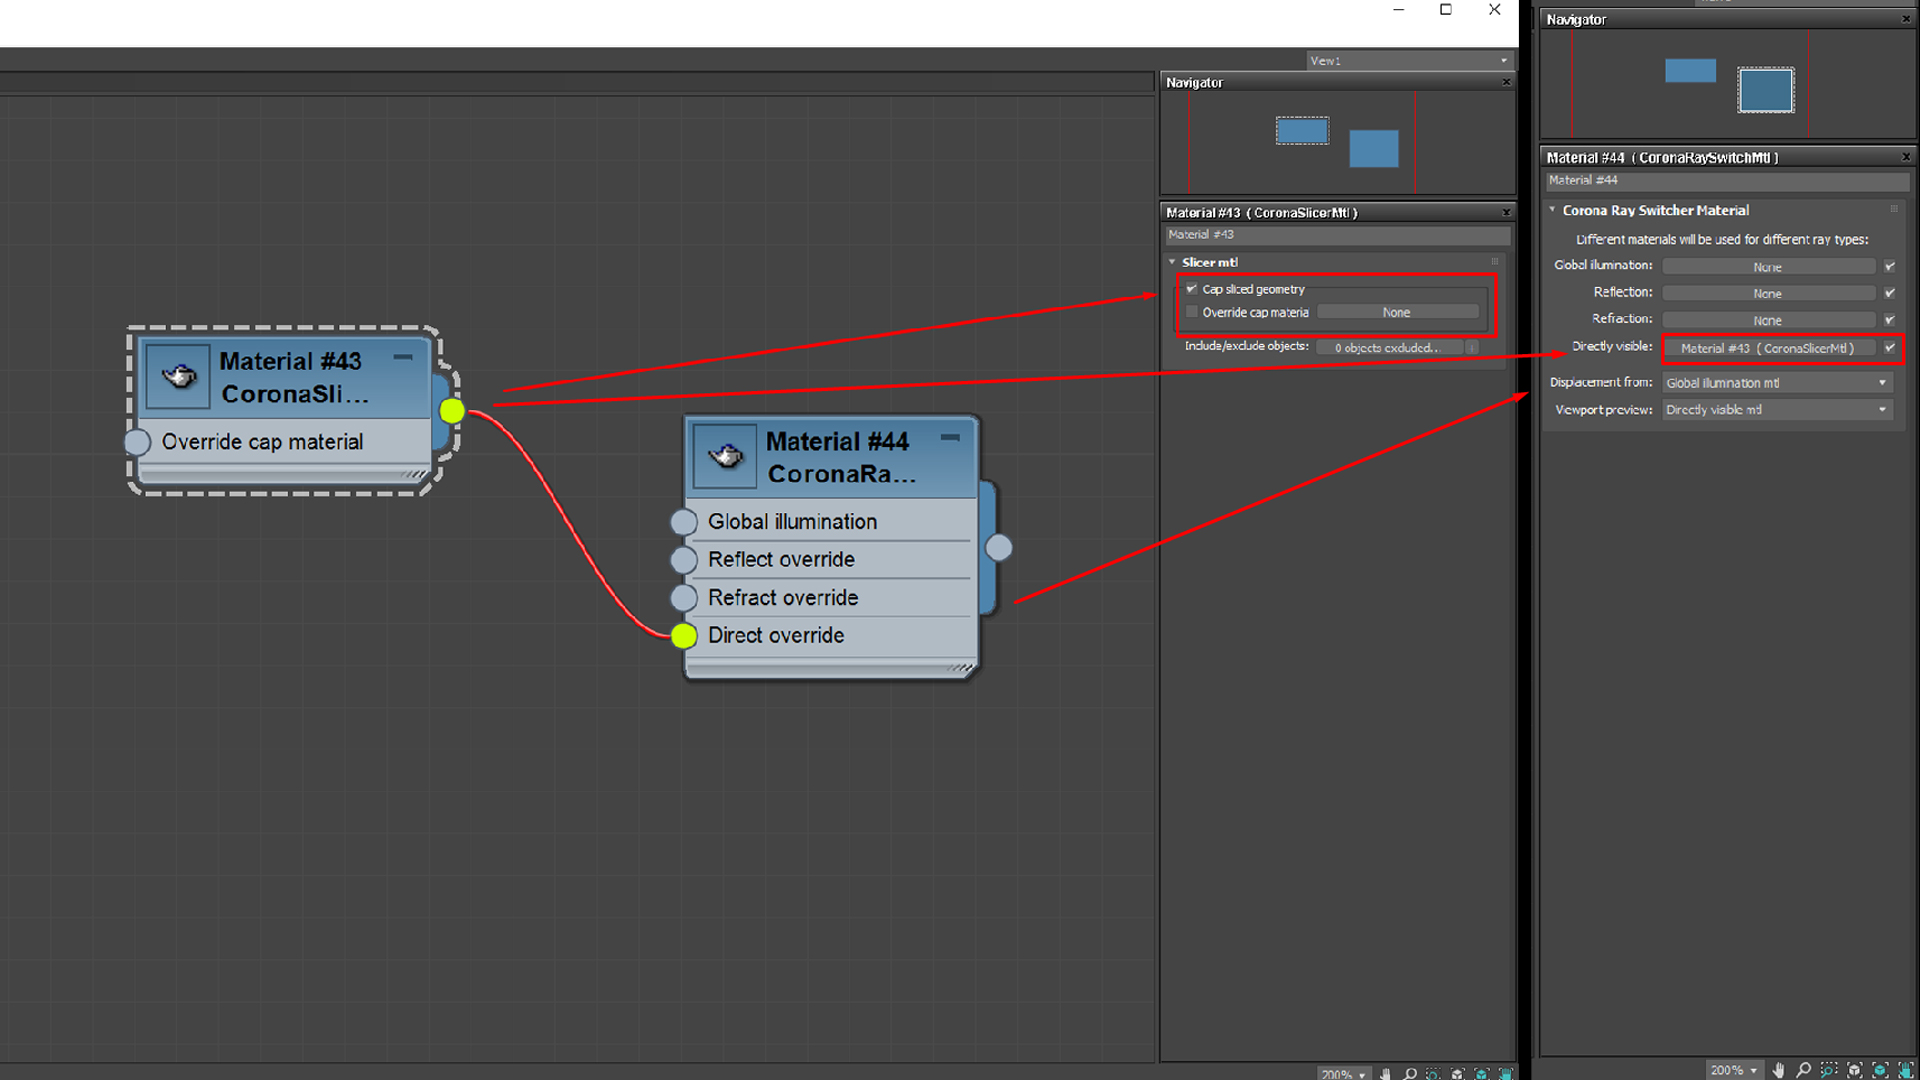Screen dimensions: 1920x1080
Task: Open the View1 dropdown
Action: click(1410, 61)
